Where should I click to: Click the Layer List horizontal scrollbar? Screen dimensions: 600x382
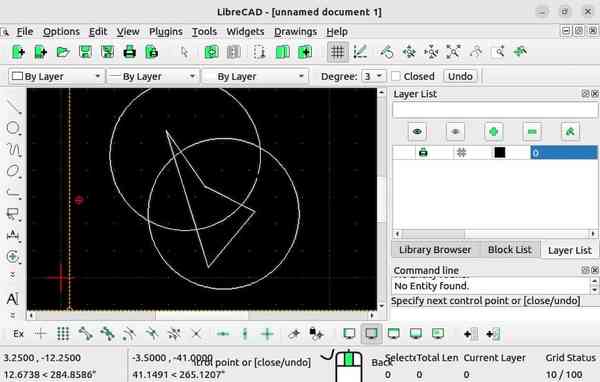click(x=495, y=233)
